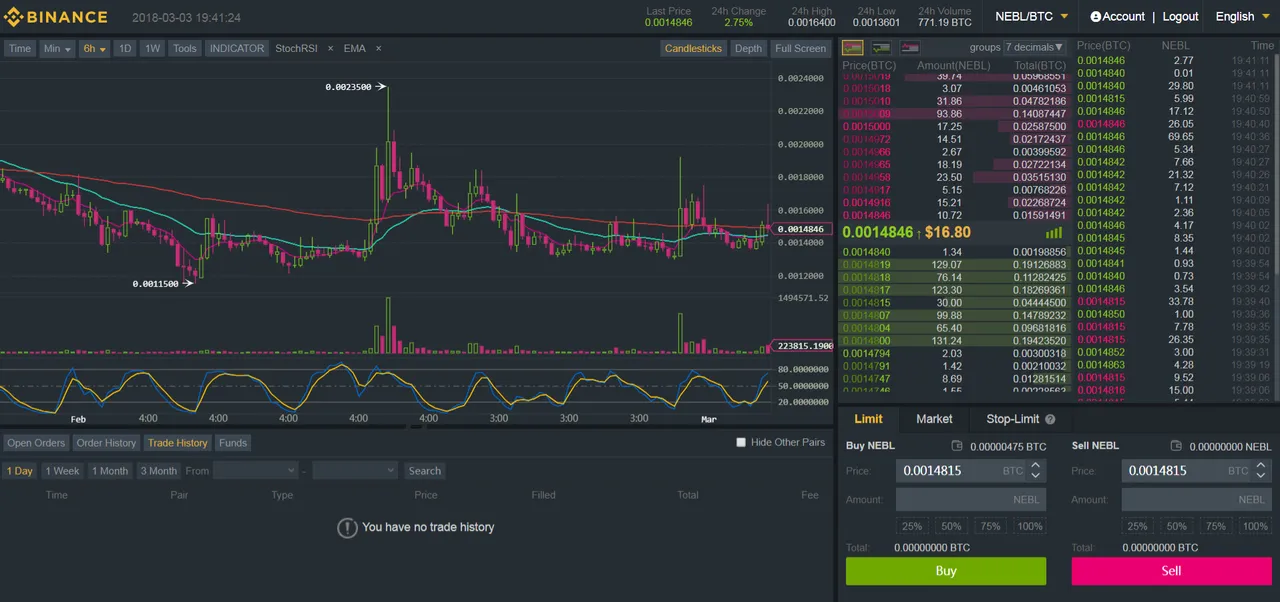Open the end date dropdown field
The width and height of the screenshot is (1280, 602).
355,471
